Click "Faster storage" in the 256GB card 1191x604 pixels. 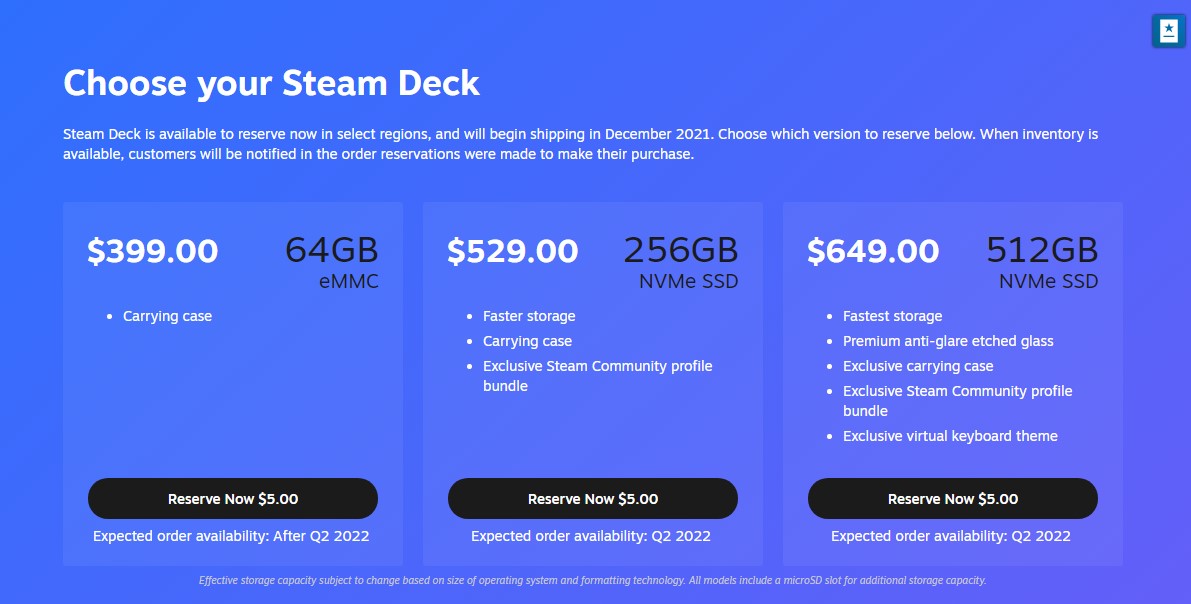529,316
